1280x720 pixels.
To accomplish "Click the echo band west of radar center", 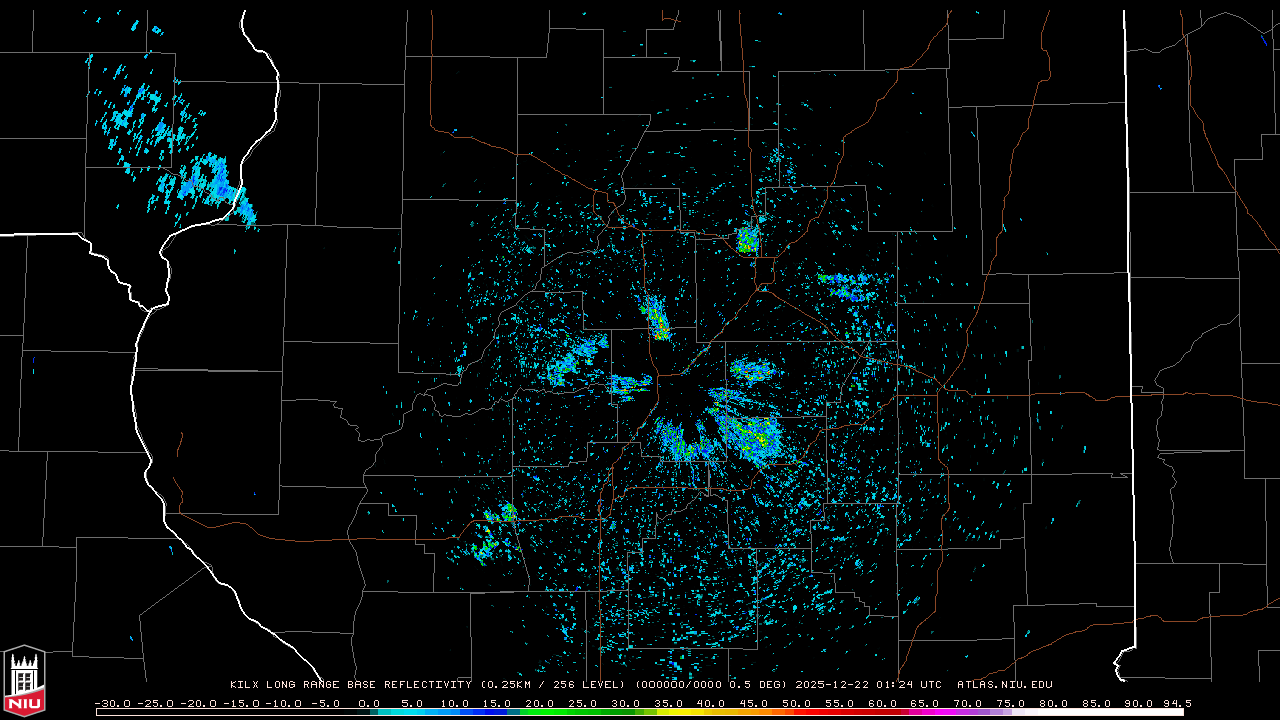I will point(575,362).
